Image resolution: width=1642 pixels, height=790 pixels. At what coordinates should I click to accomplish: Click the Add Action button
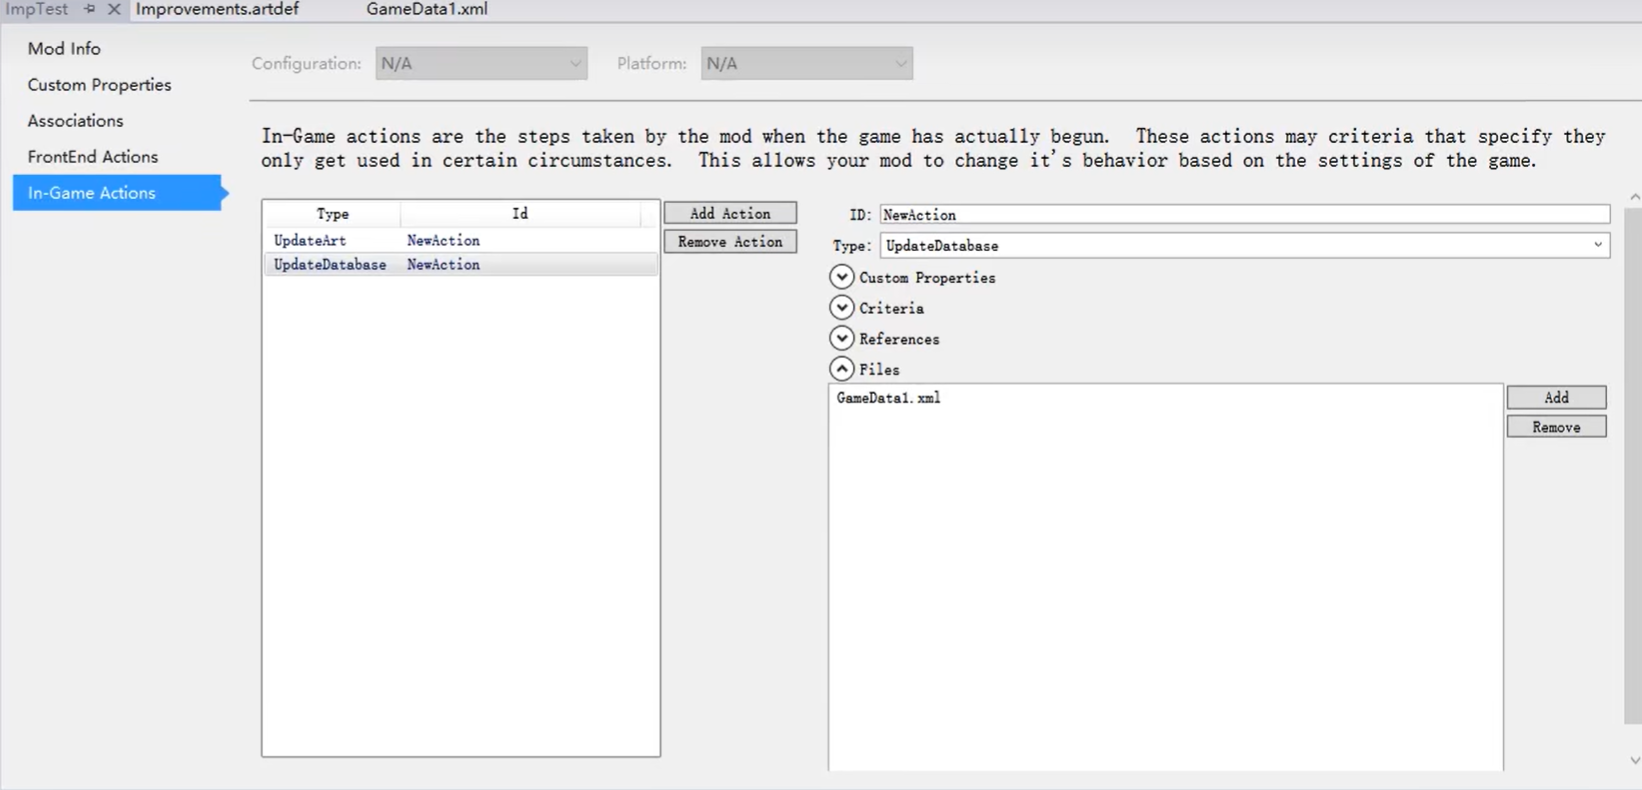coord(730,213)
